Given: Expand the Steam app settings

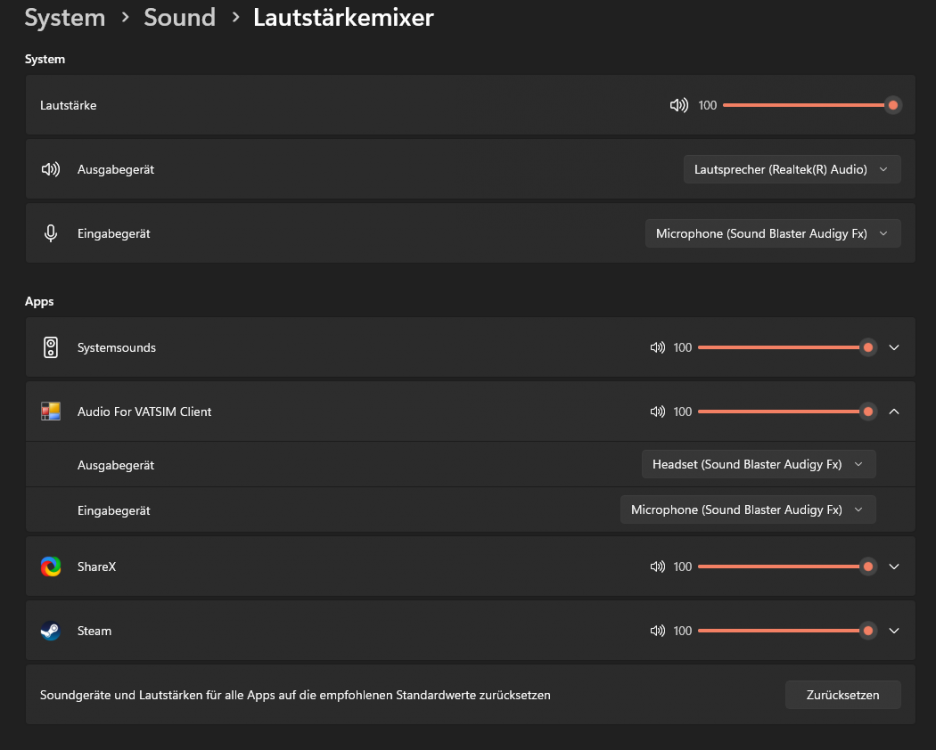Looking at the screenshot, I should tap(894, 630).
